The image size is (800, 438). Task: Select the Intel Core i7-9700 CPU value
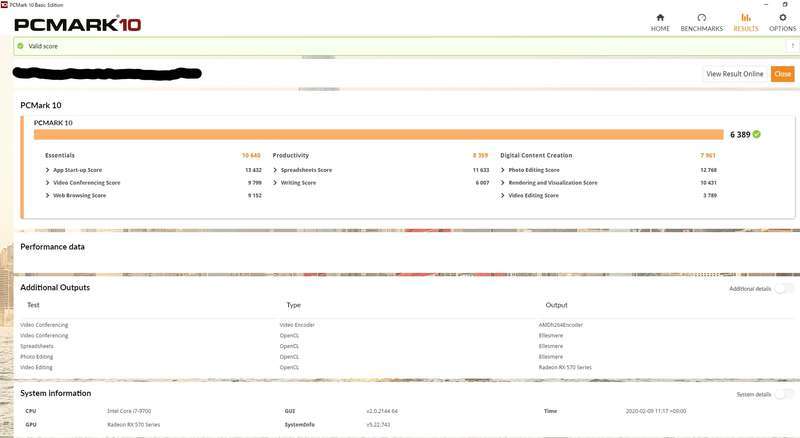tap(129, 411)
